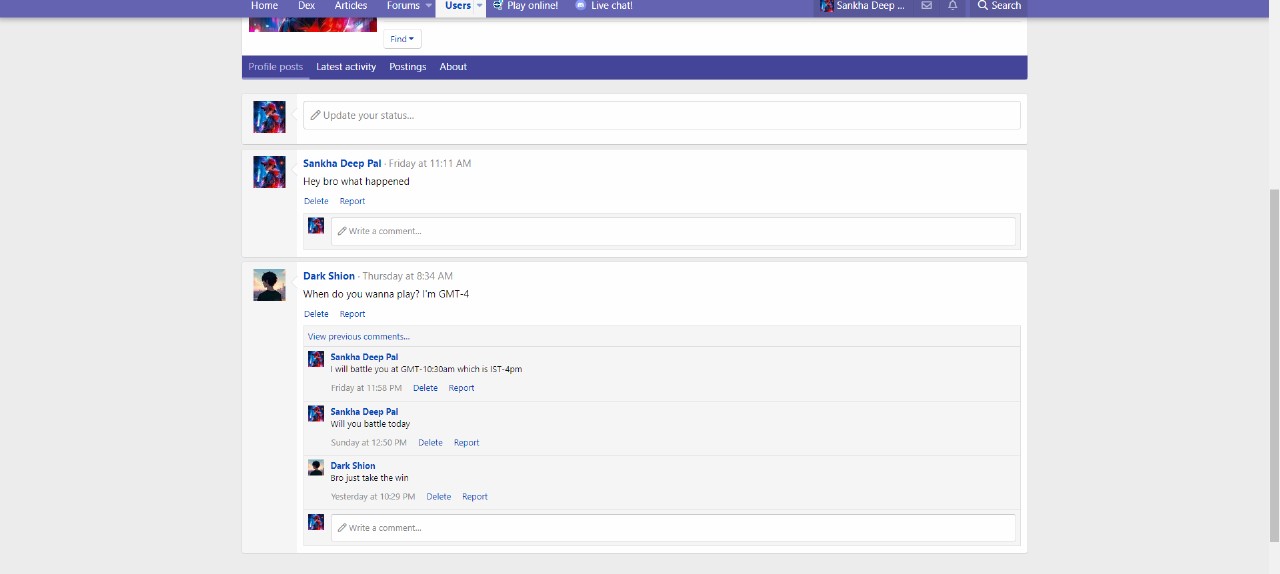Focus the Update your status field
1280x574 pixels.
(661, 115)
